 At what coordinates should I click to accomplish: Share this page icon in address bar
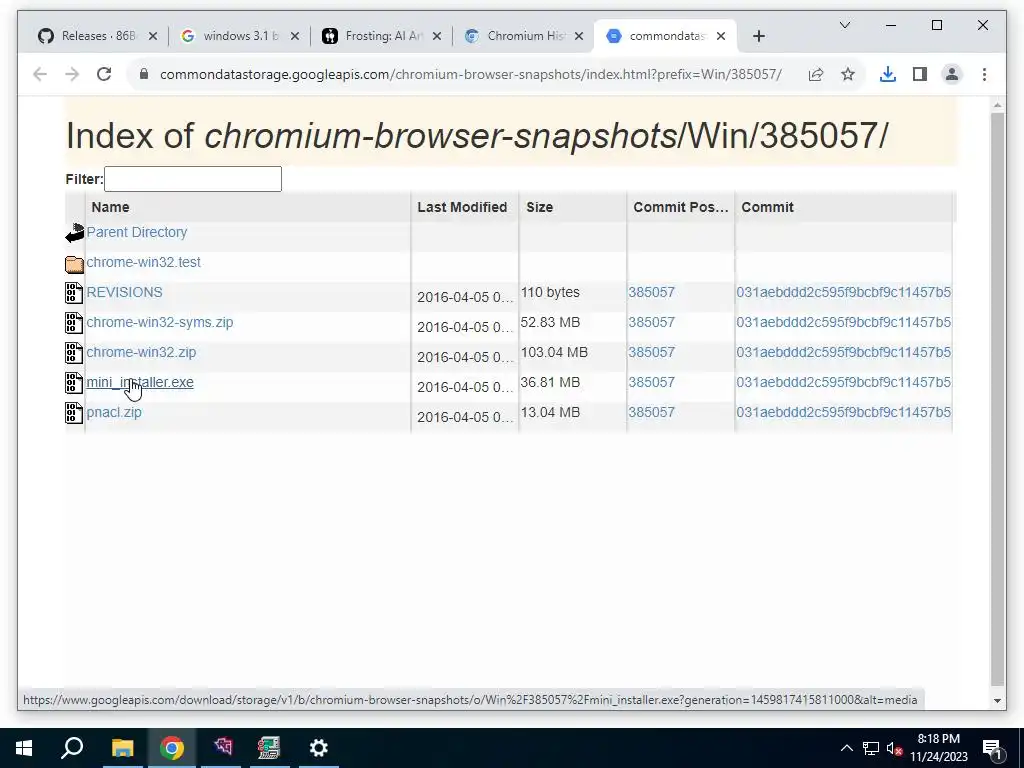[x=816, y=74]
